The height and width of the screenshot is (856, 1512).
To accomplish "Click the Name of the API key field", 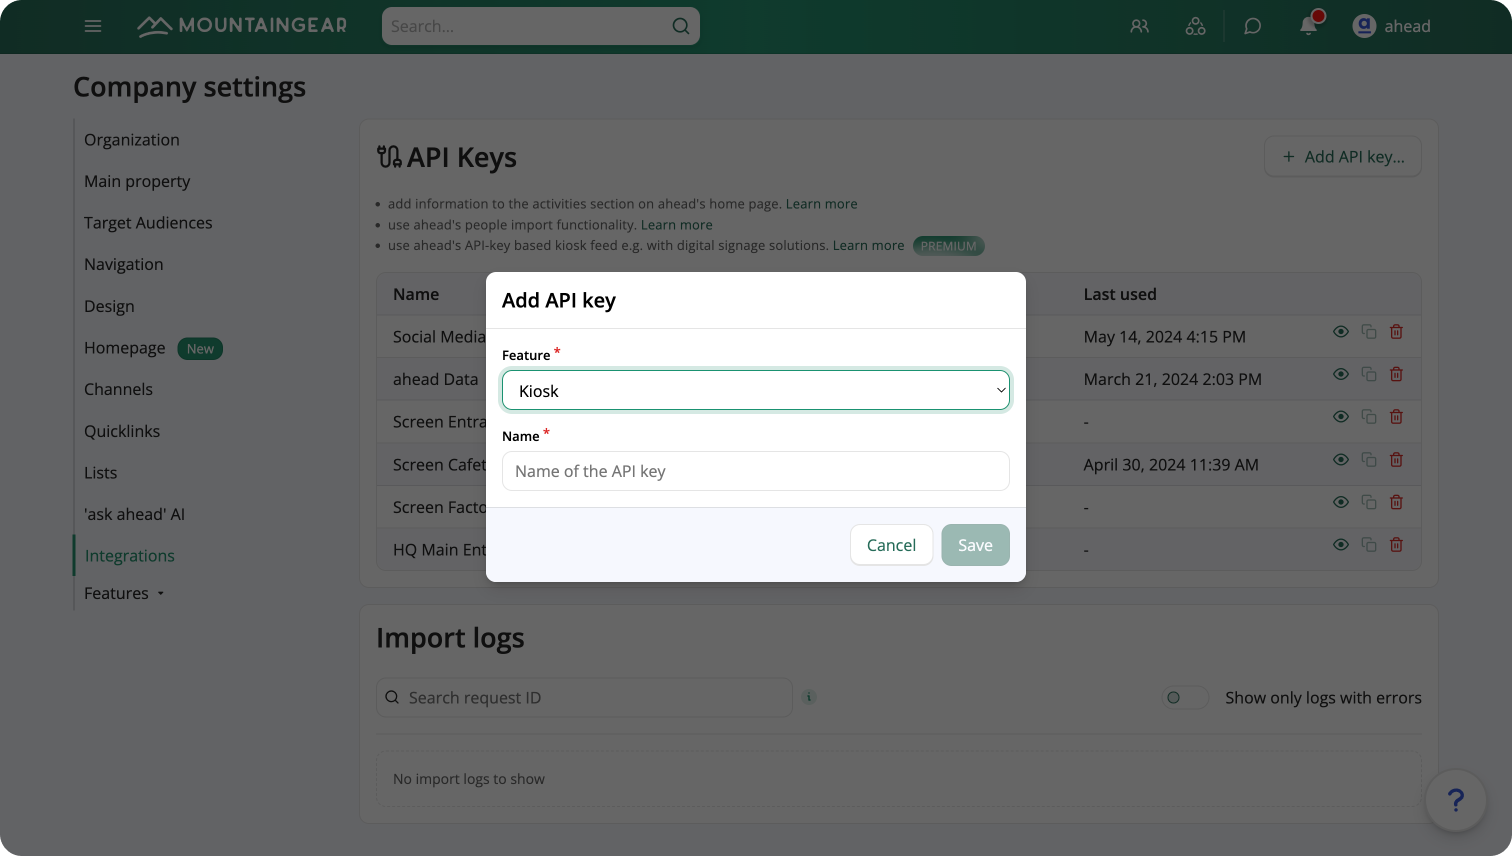I will pyautogui.click(x=755, y=471).
